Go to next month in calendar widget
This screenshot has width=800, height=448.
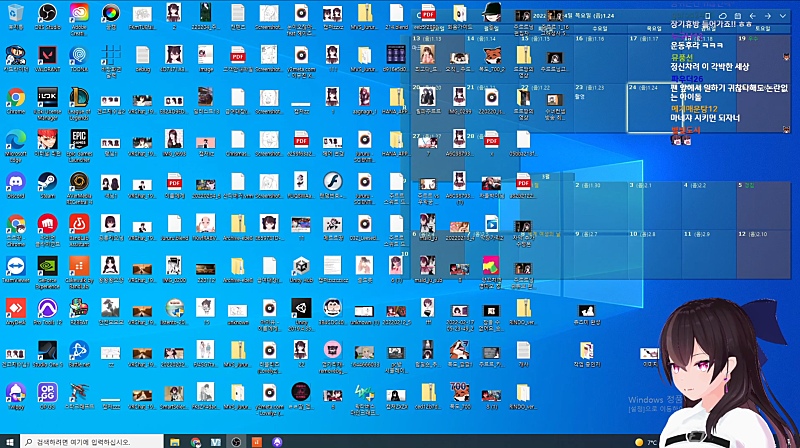click(767, 16)
